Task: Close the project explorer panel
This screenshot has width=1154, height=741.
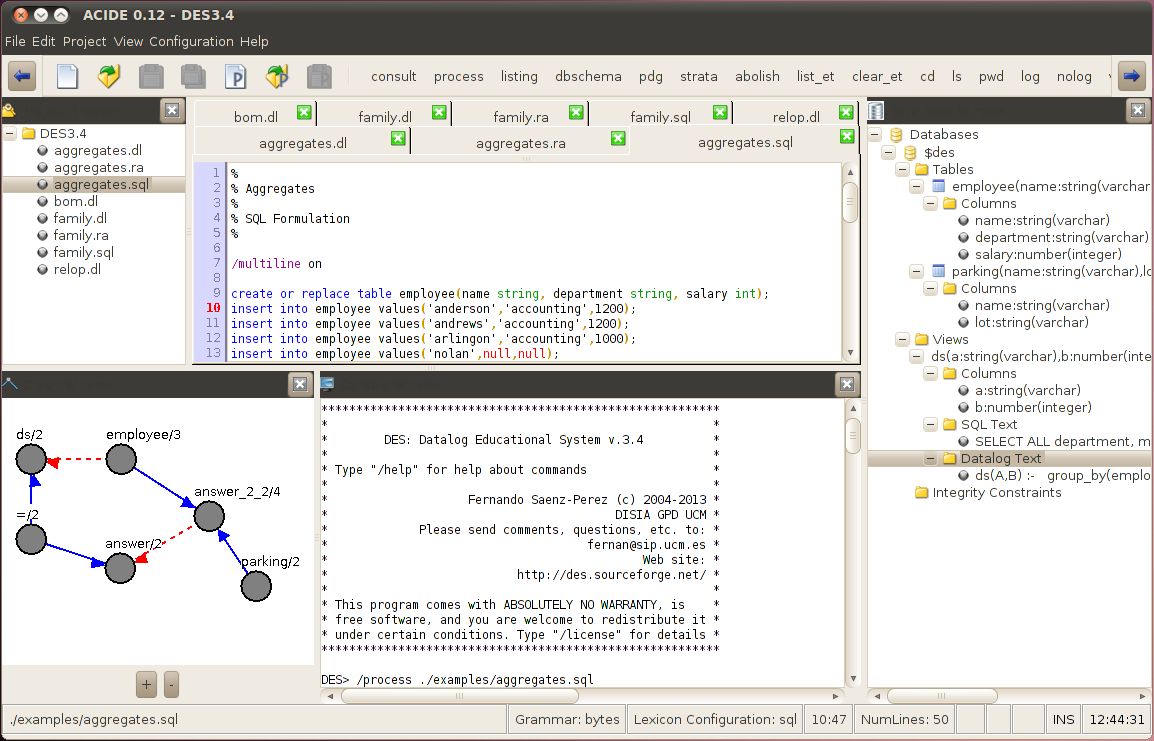Action: tap(172, 110)
